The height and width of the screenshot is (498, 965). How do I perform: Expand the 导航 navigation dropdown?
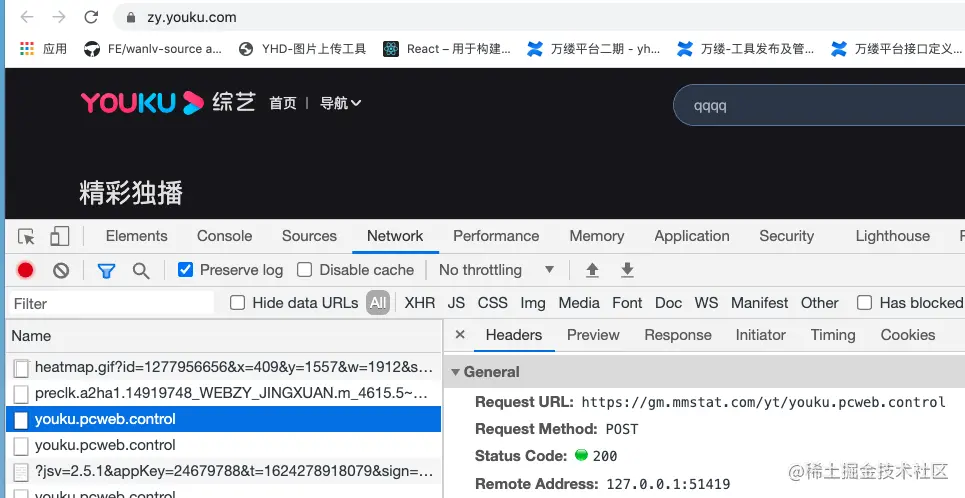click(340, 103)
